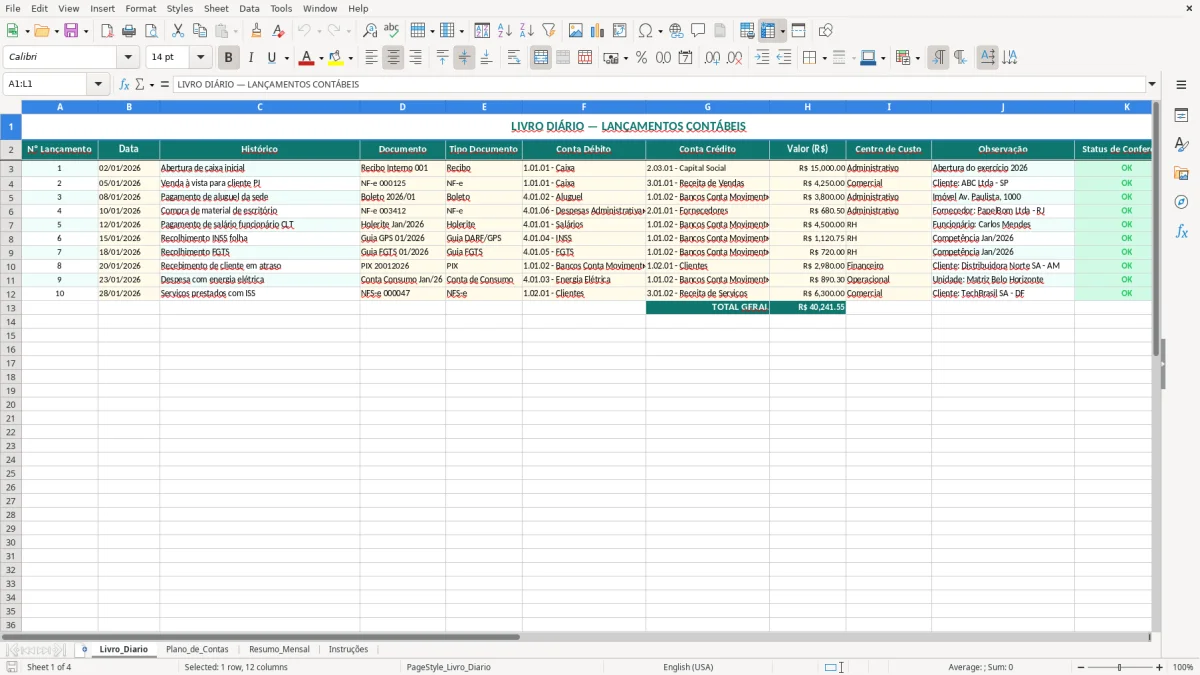Open background color dropdown arrow
Image resolution: width=1200 pixels, height=675 pixels.
(350, 58)
